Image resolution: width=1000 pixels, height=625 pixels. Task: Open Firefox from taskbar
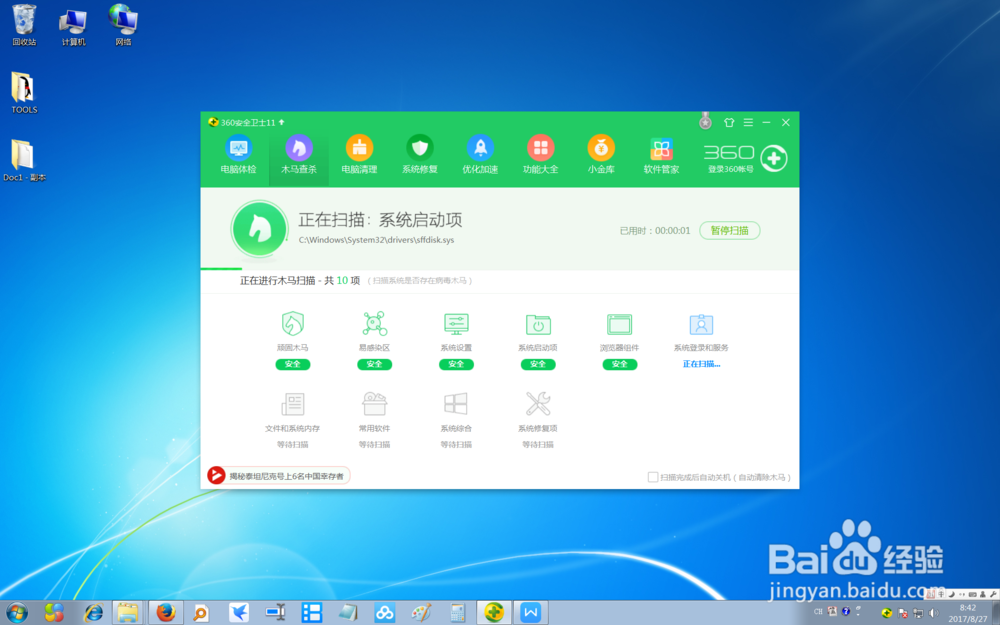tap(166, 613)
